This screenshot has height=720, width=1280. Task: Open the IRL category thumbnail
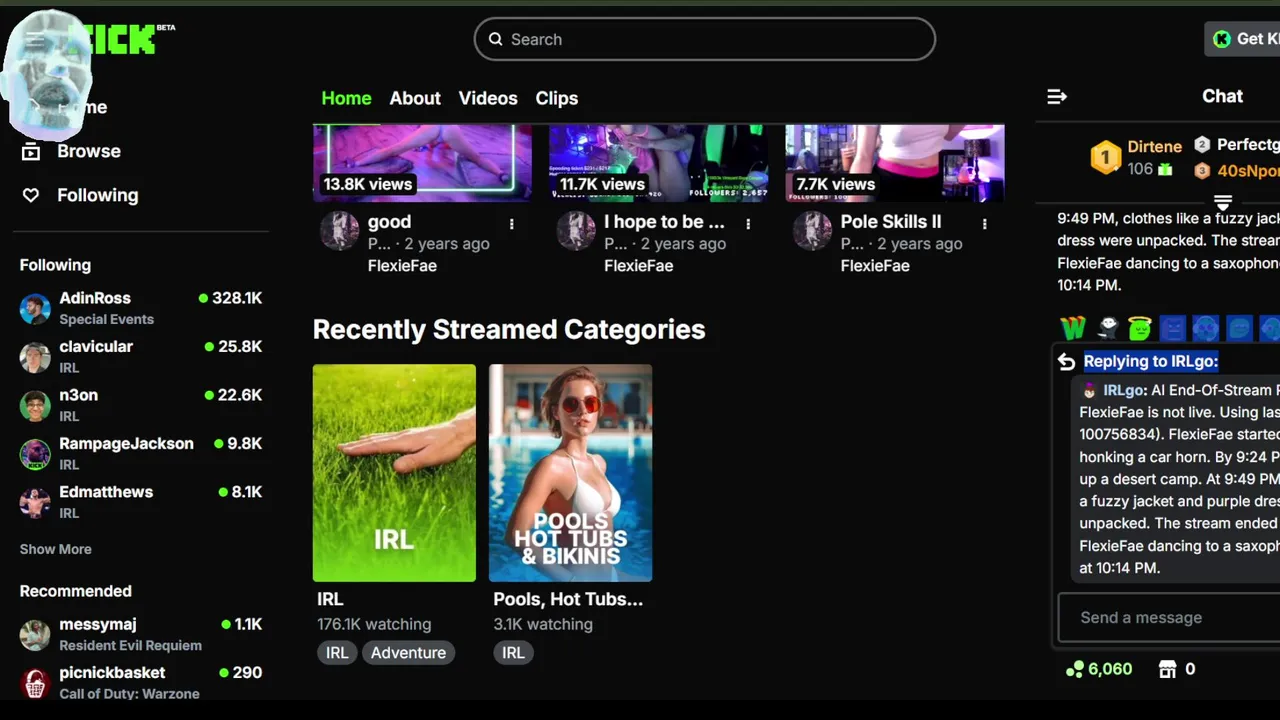click(394, 473)
